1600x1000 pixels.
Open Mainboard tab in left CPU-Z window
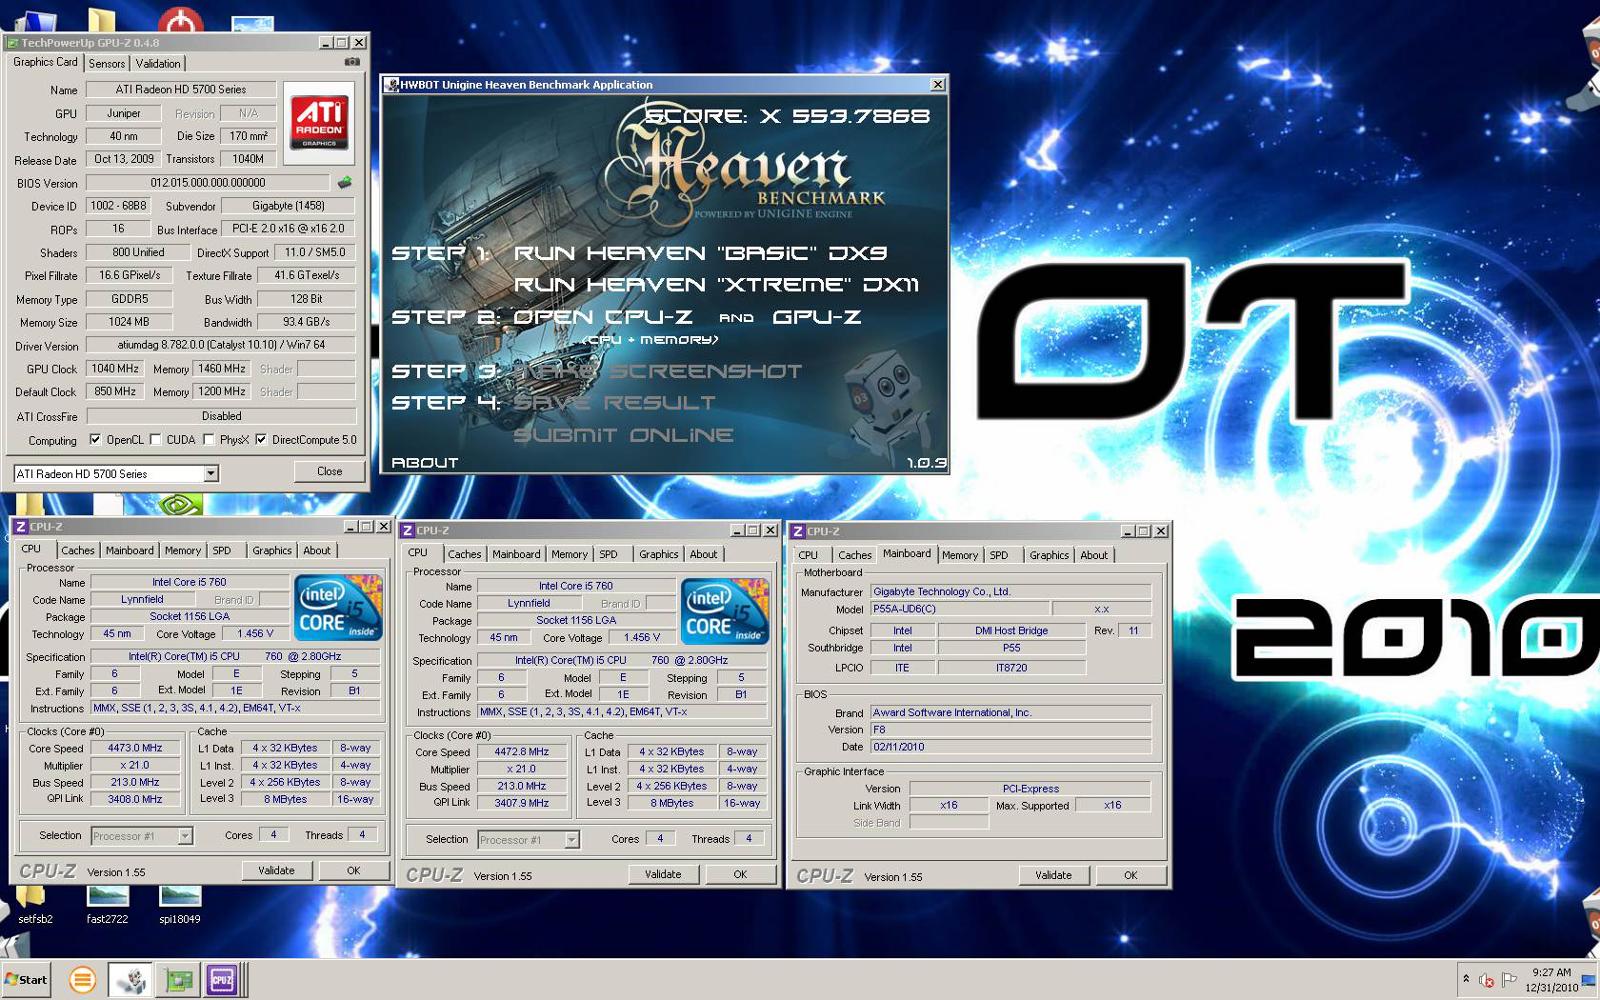[x=130, y=551]
